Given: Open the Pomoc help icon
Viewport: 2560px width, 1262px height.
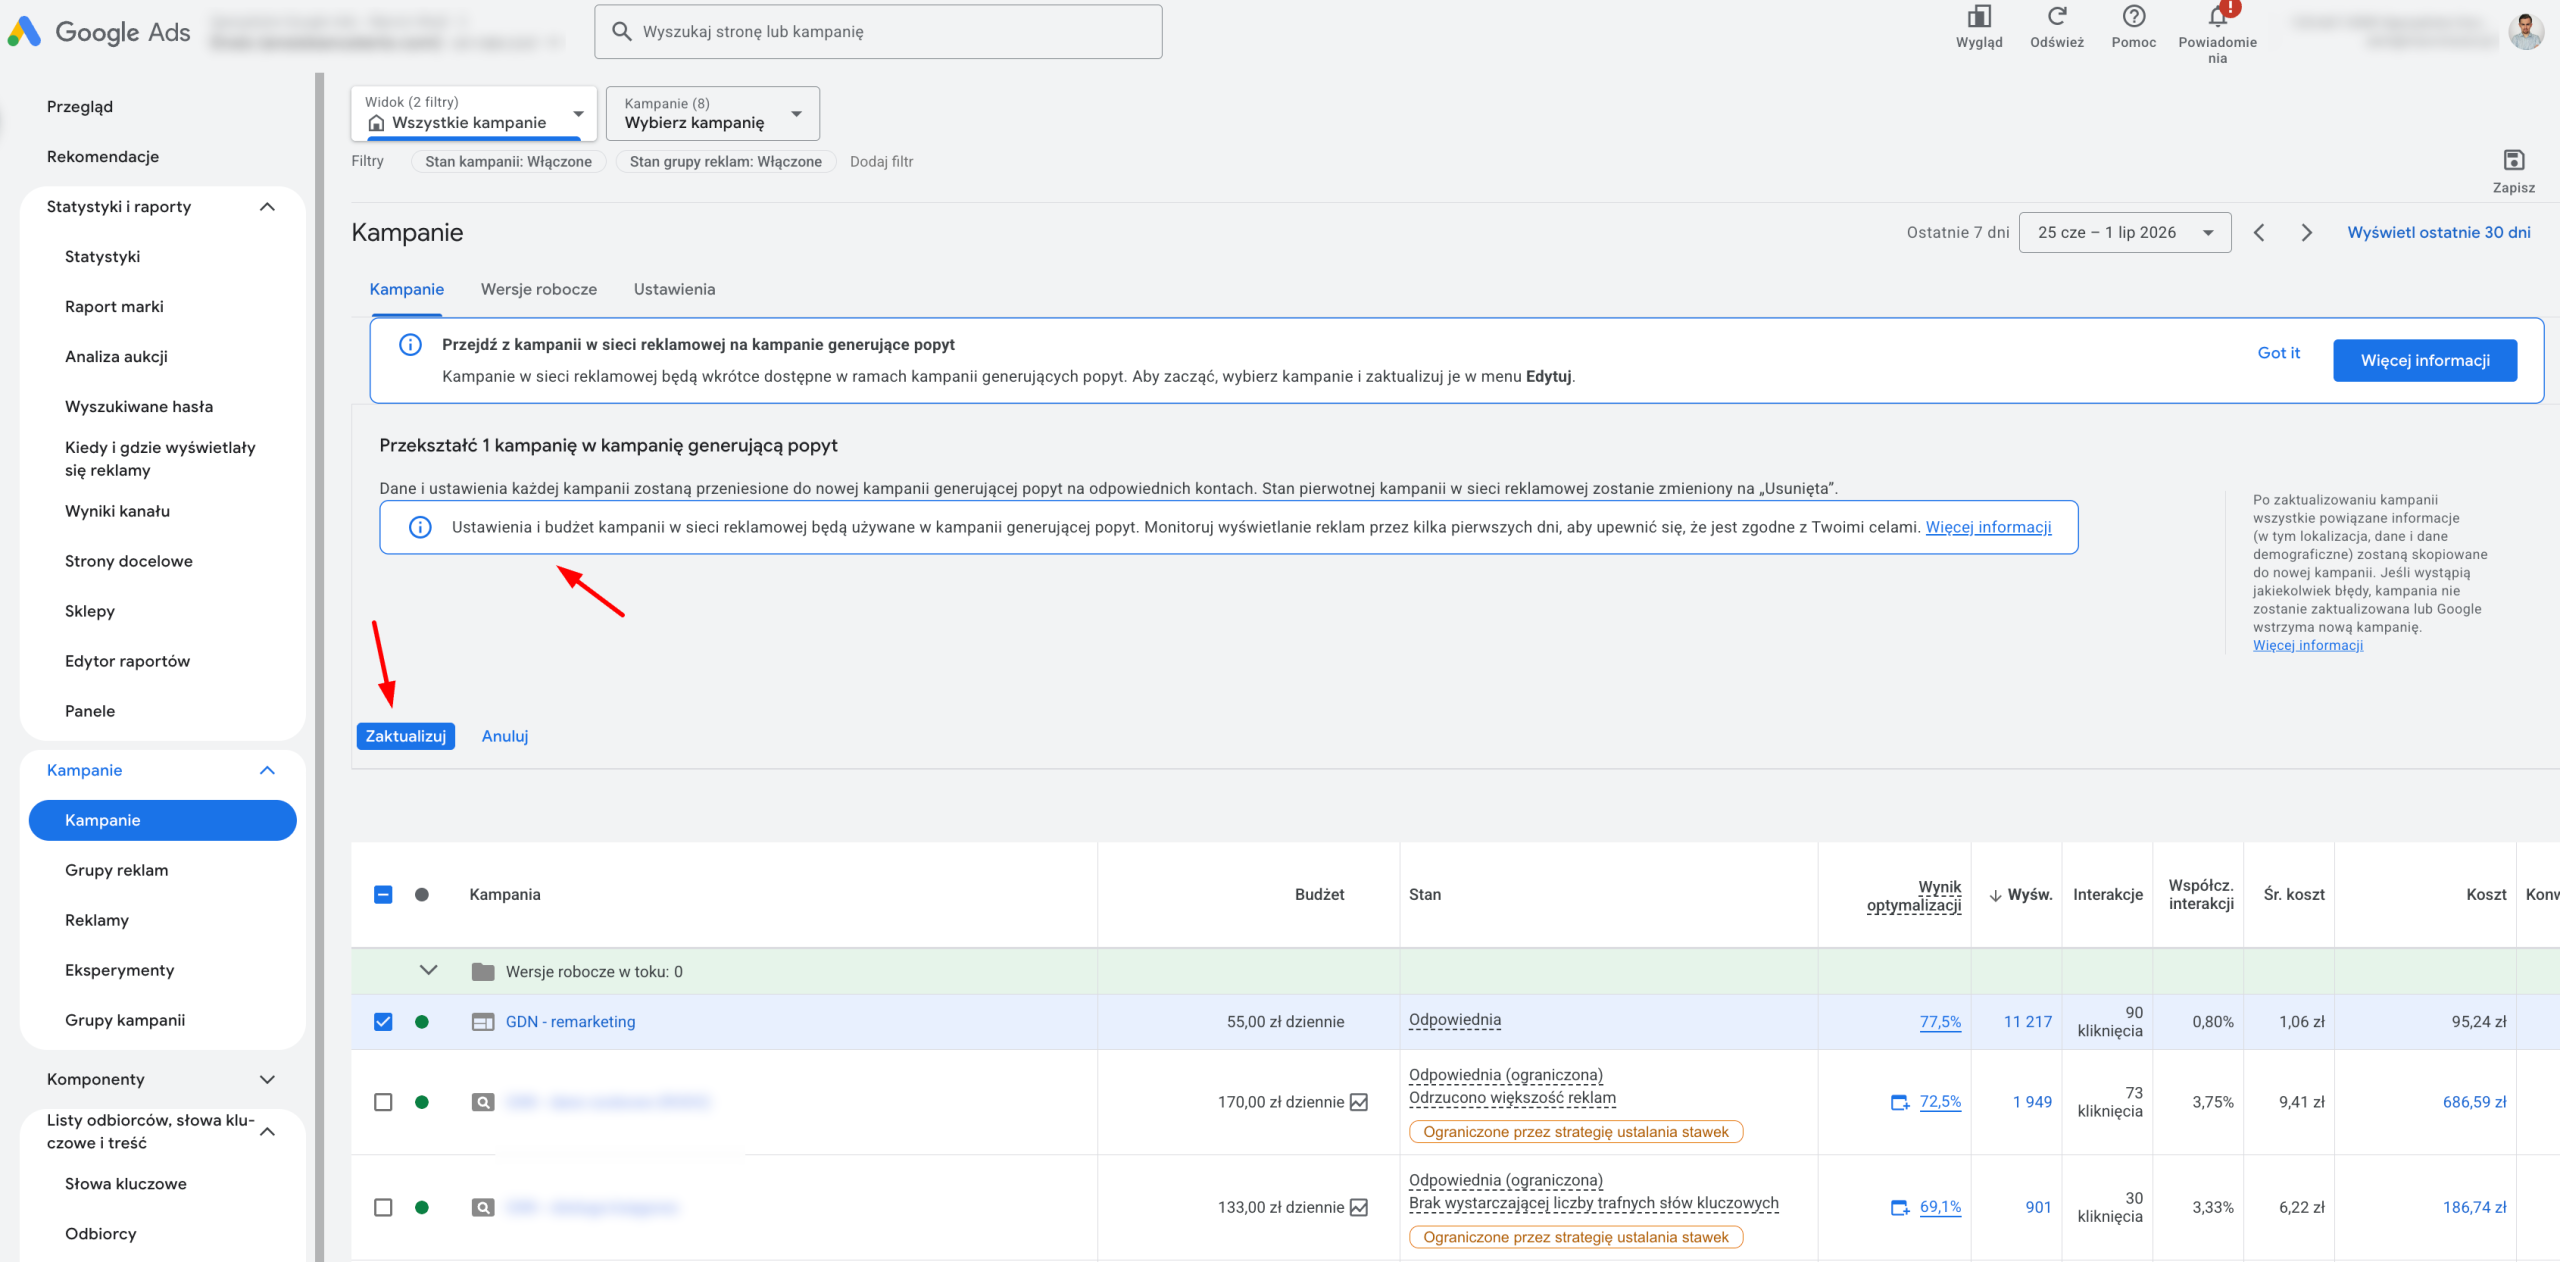Looking at the screenshot, I should coord(2134,17).
